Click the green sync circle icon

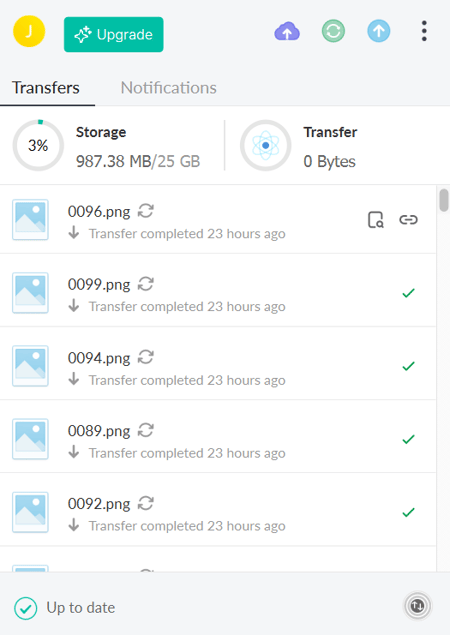pyautogui.click(x=333, y=31)
